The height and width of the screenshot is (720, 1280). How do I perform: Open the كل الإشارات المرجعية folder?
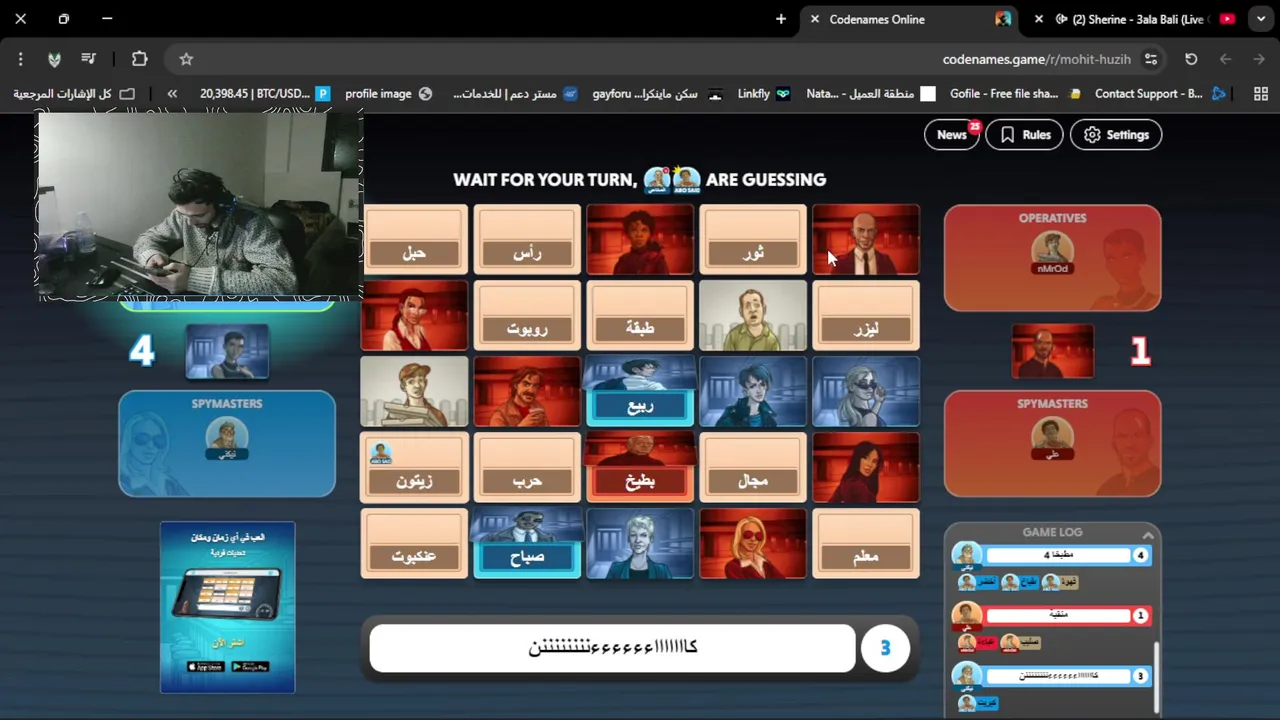click(74, 94)
